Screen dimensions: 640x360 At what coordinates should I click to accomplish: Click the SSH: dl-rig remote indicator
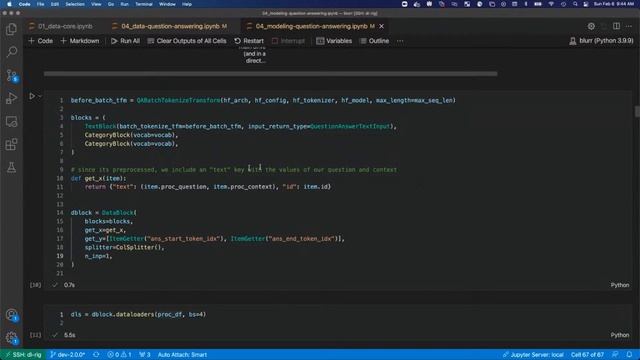[x=23, y=355]
